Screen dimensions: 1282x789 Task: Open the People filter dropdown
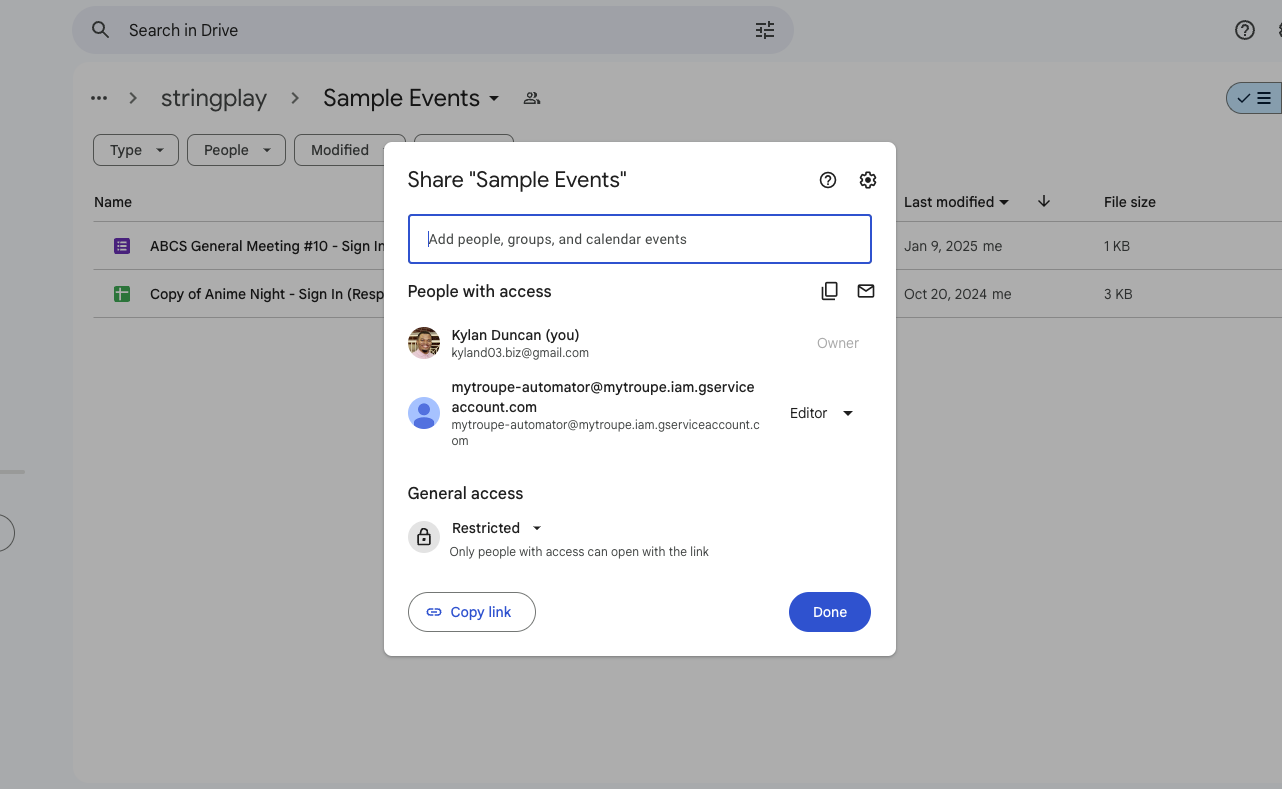click(236, 150)
